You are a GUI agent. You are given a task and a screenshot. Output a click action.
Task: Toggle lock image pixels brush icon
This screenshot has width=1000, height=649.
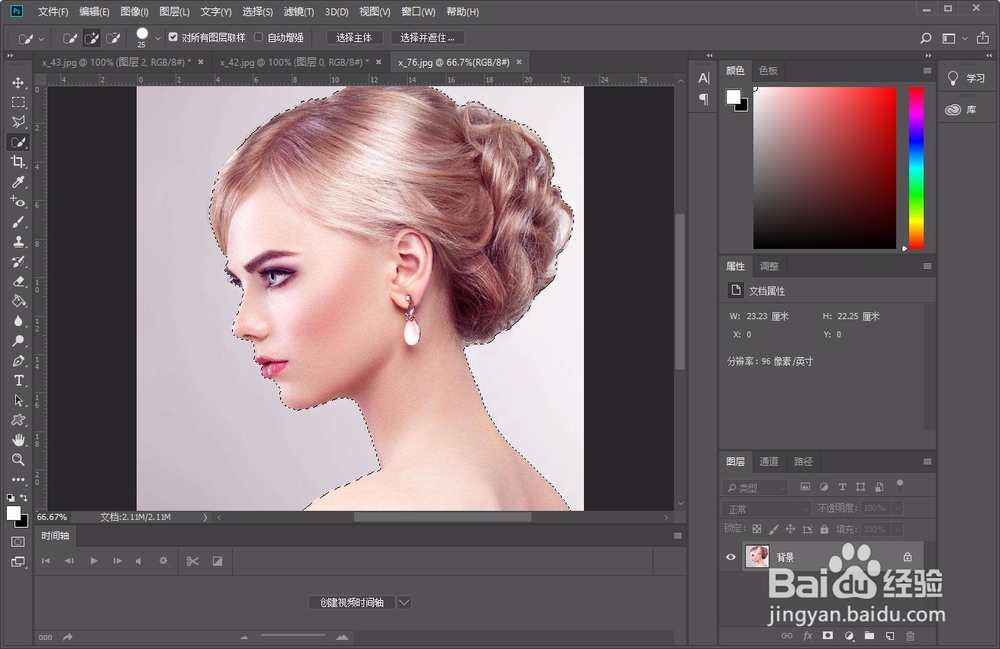point(774,529)
